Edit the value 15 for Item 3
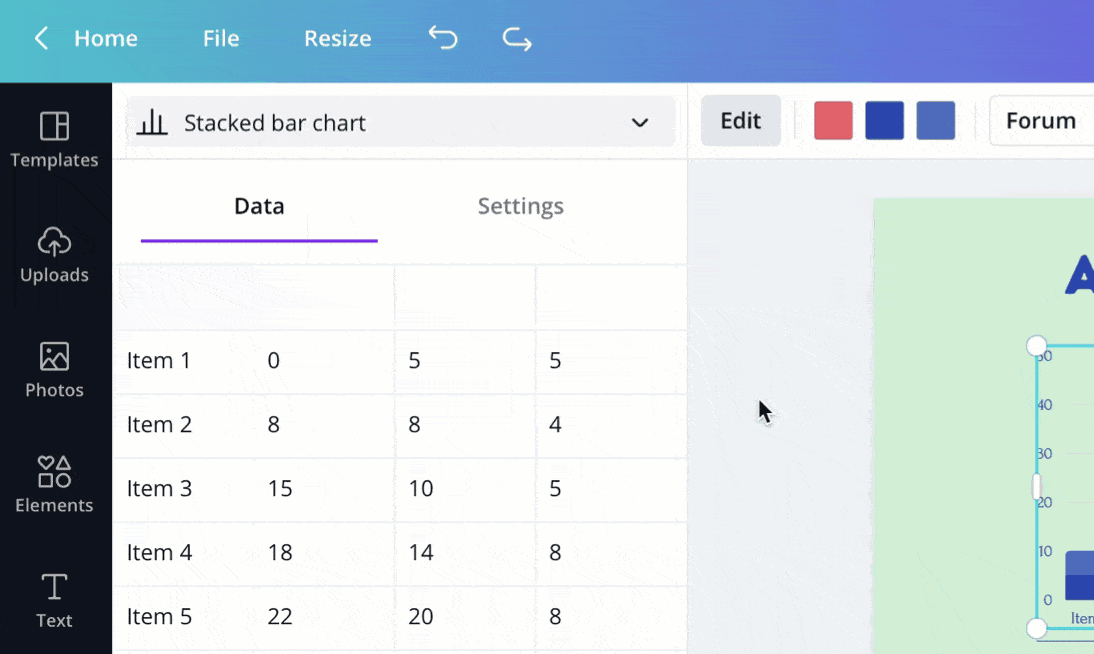This screenshot has height=654, width=1094. 280,489
